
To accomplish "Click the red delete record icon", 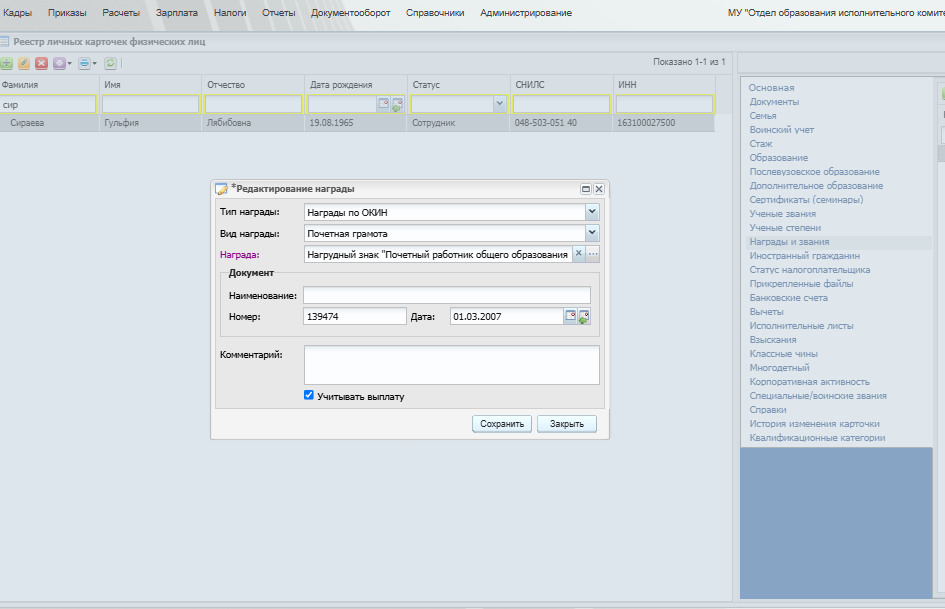I will (x=42, y=63).
